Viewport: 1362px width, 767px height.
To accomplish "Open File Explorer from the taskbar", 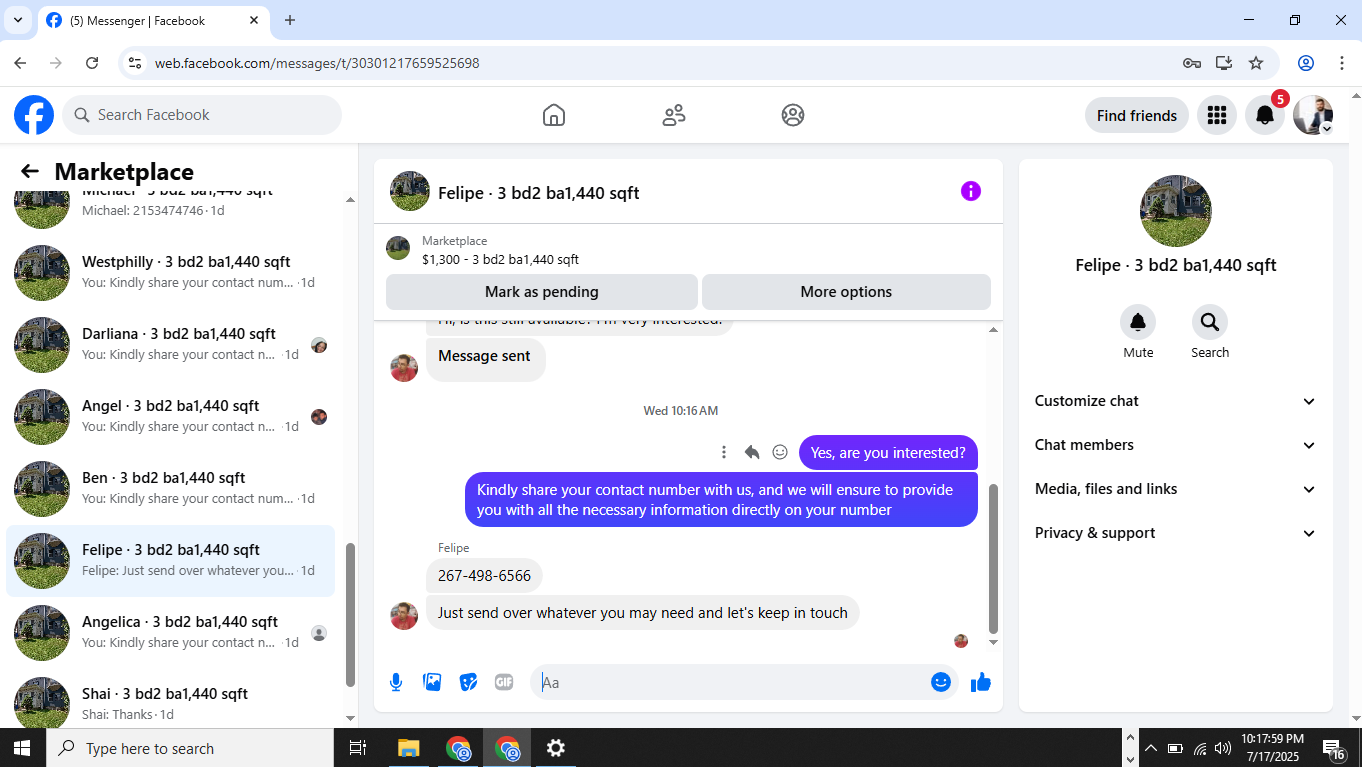I will coord(408,748).
